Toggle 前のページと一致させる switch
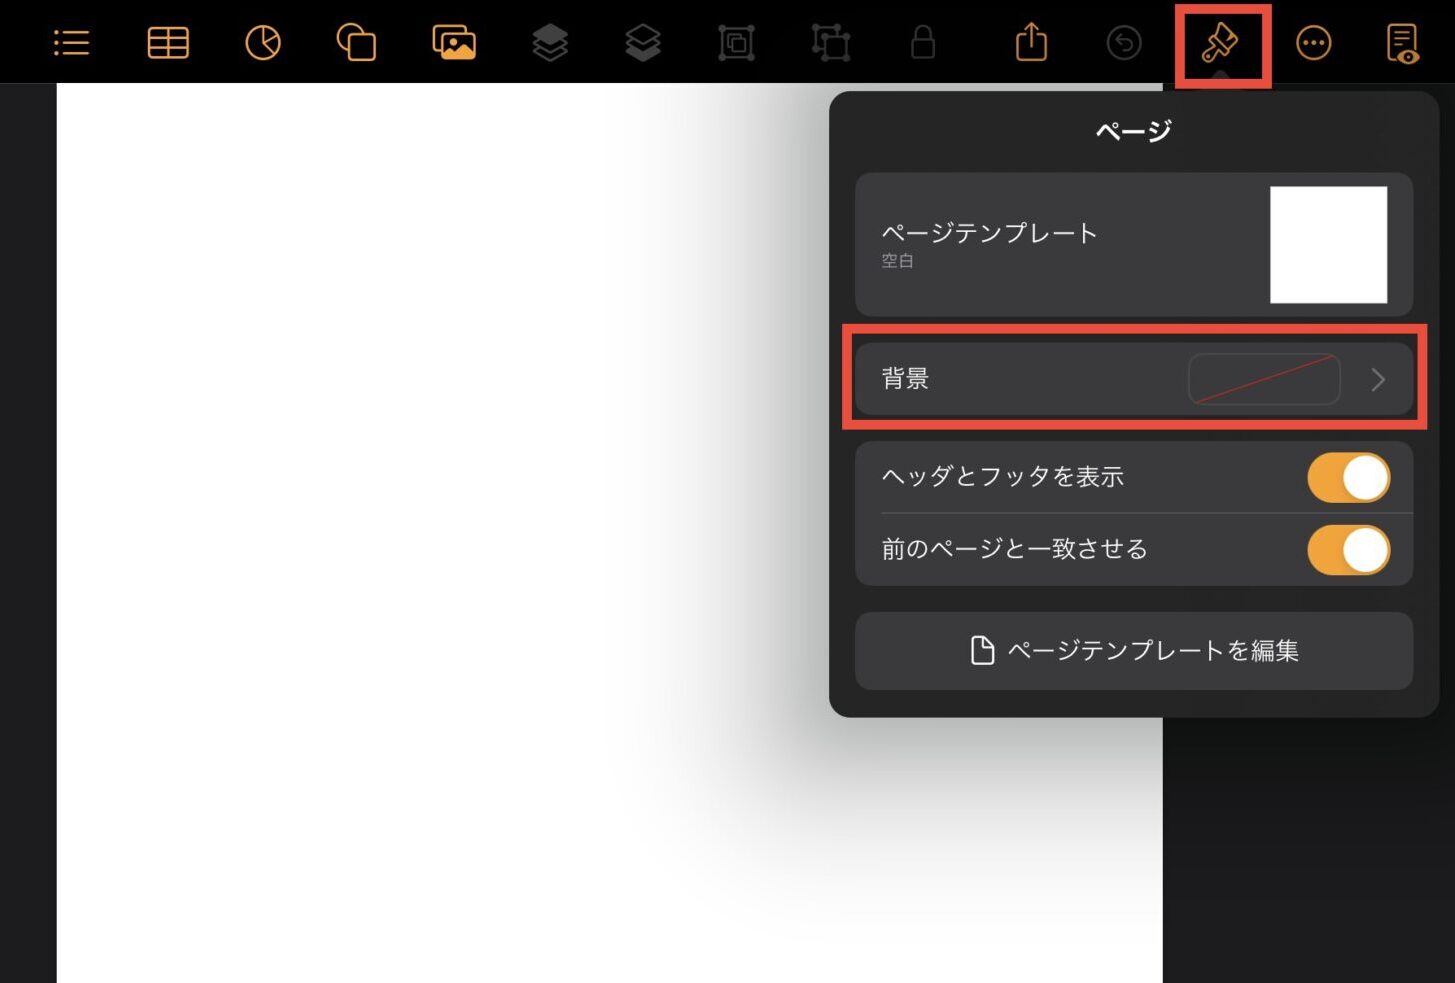This screenshot has width=1455, height=983. click(1348, 550)
